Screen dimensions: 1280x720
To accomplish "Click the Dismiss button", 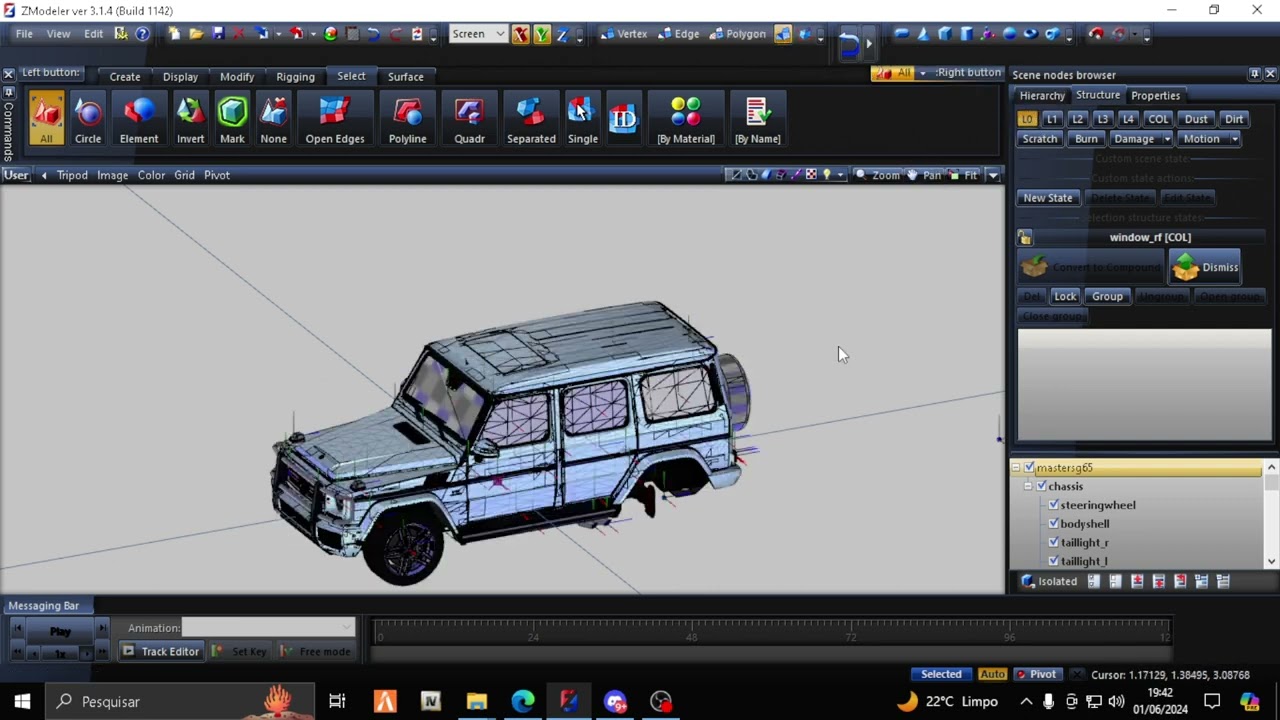I will coord(1205,267).
